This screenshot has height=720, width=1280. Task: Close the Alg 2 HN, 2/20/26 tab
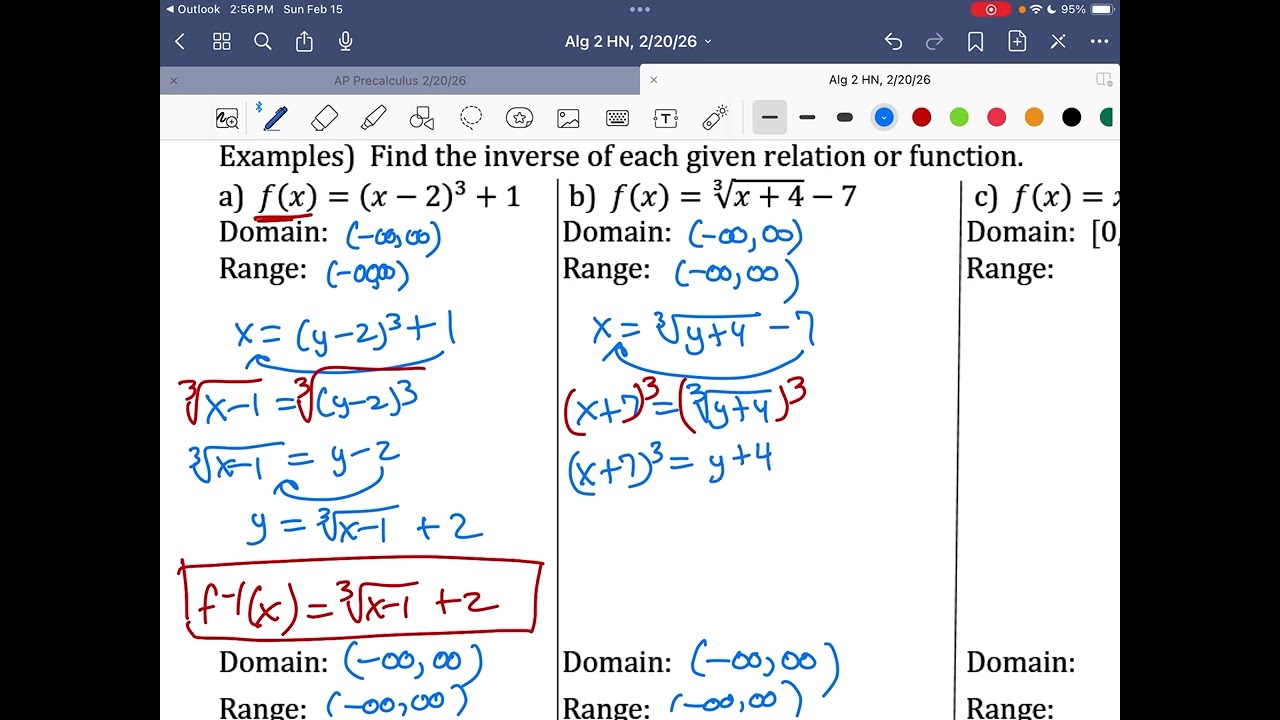coord(653,80)
